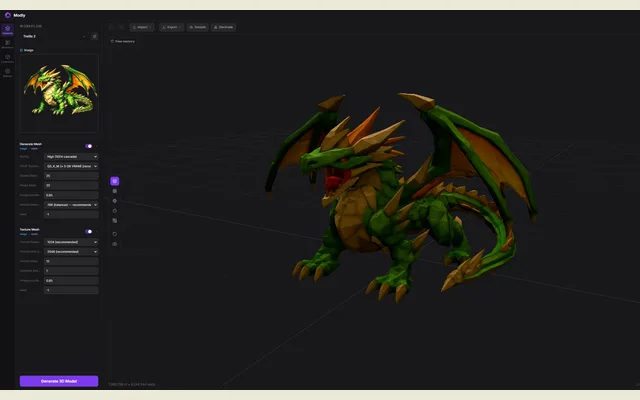Click the field with value 1 in Texture Mesh
This screenshot has width=640, height=400.
point(71,271)
